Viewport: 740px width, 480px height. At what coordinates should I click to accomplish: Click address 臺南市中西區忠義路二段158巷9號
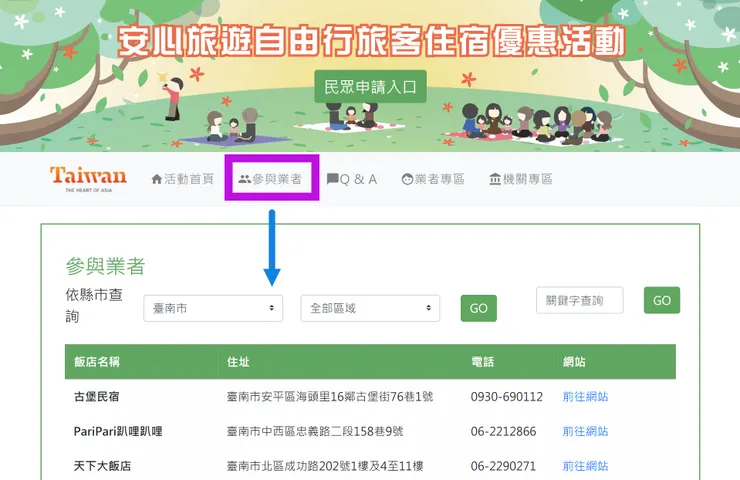pyautogui.click(x=315, y=431)
